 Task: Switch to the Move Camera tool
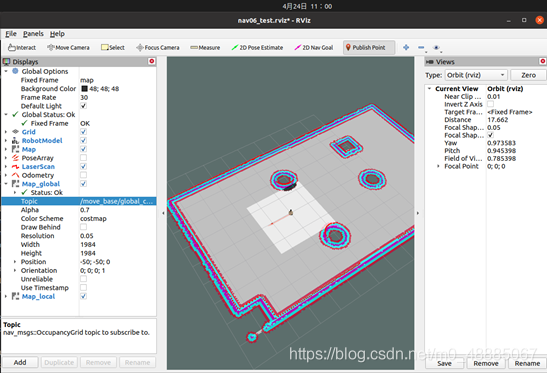[x=68, y=47]
